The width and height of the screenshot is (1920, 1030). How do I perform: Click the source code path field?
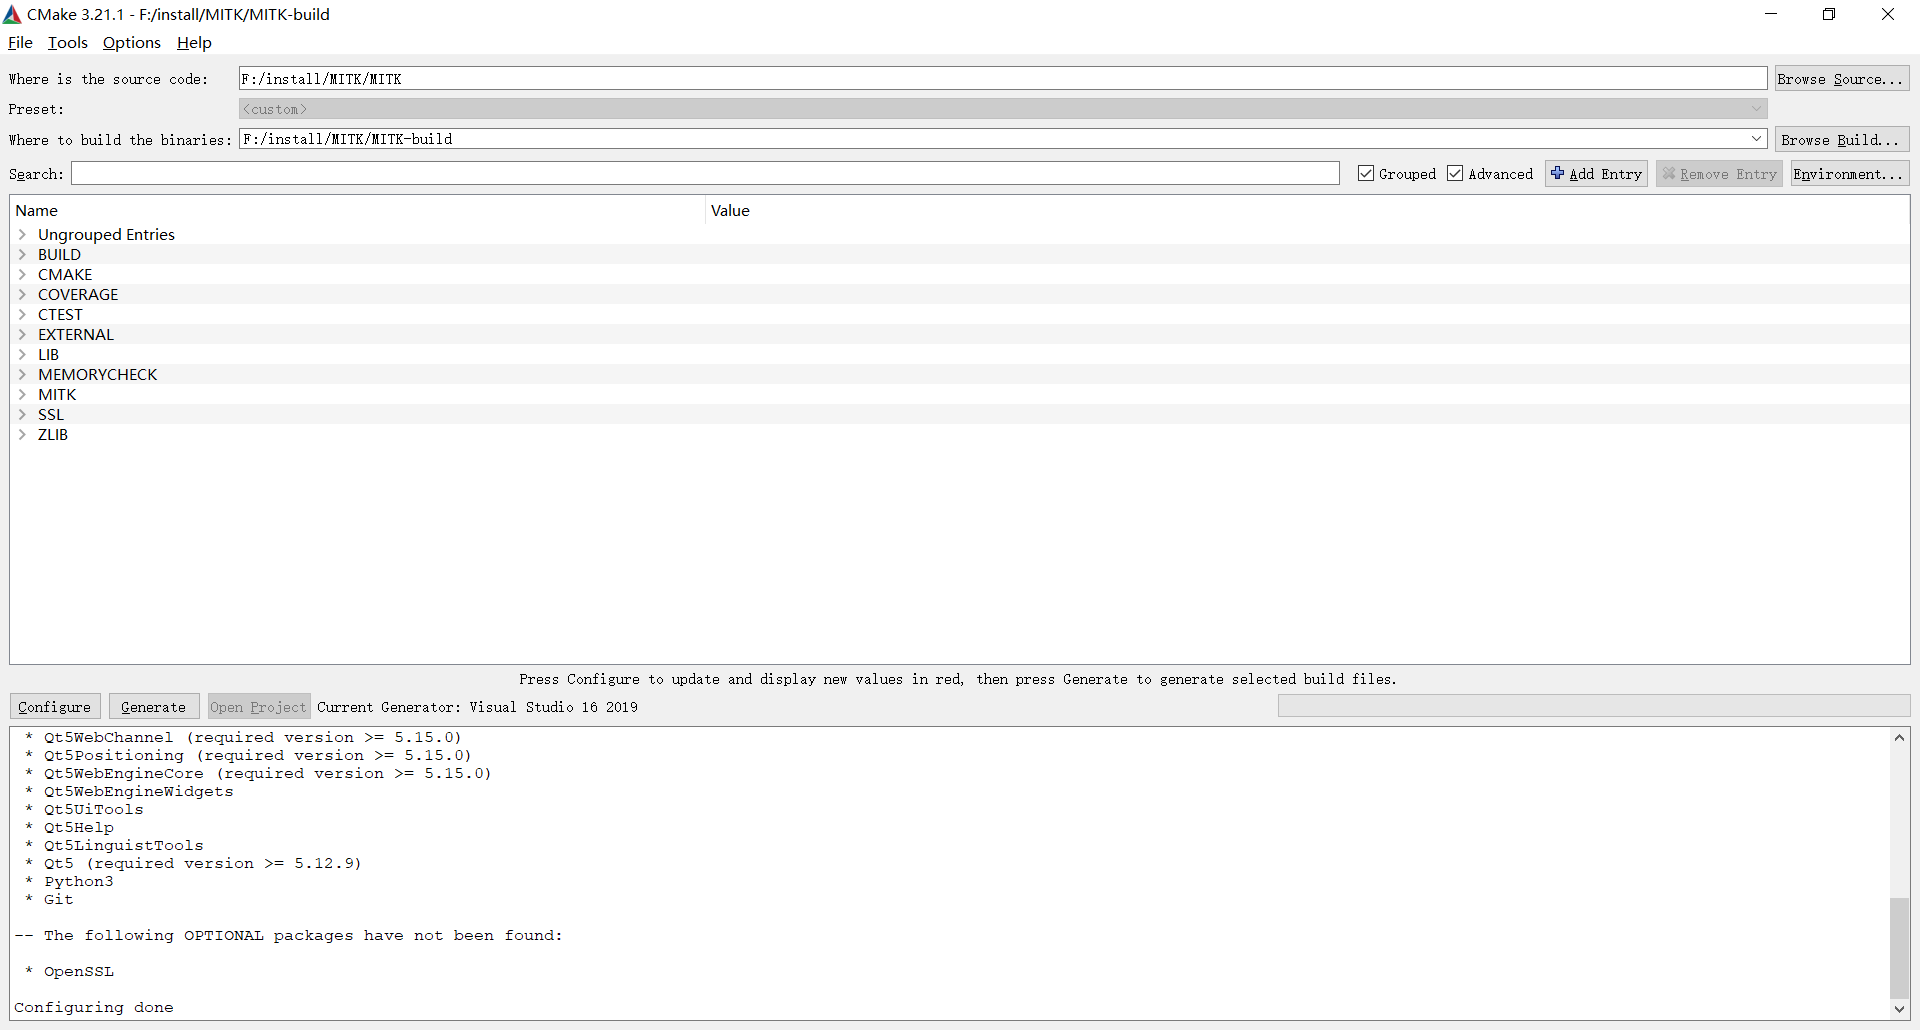click(1003, 78)
